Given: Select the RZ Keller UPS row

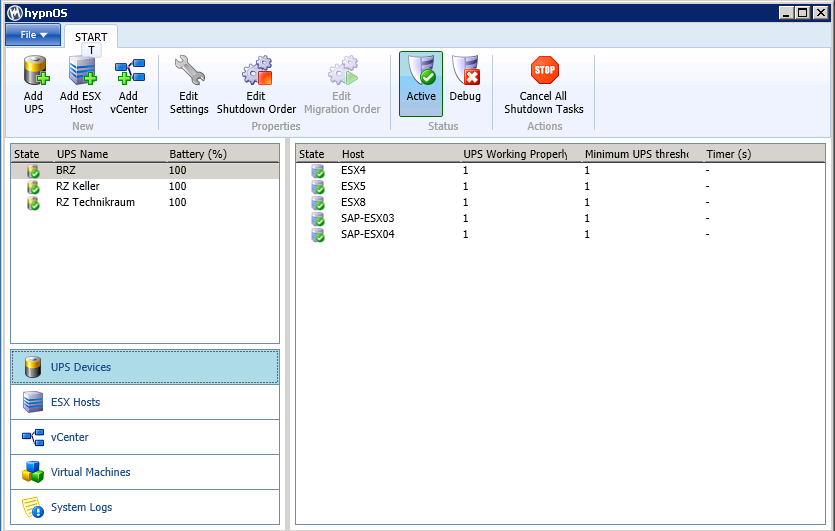Looking at the screenshot, I should [145, 186].
